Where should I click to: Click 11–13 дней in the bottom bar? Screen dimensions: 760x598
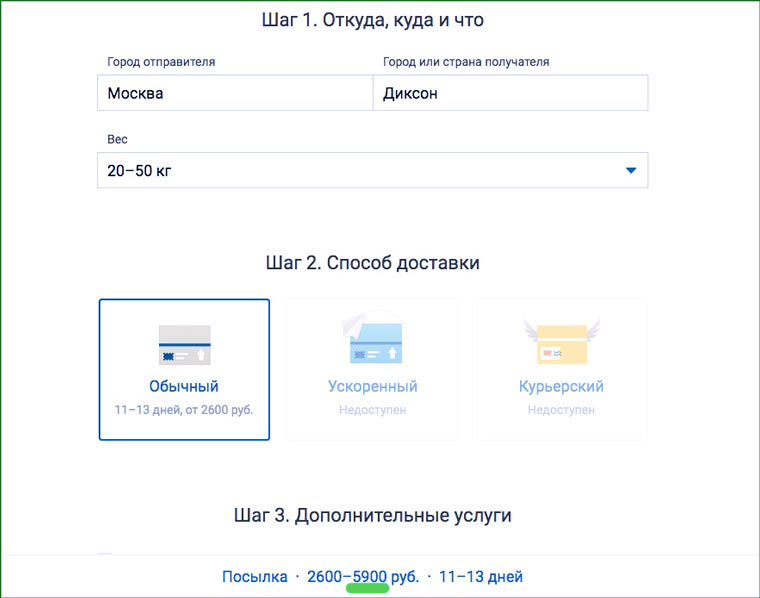[x=480, y=577]
